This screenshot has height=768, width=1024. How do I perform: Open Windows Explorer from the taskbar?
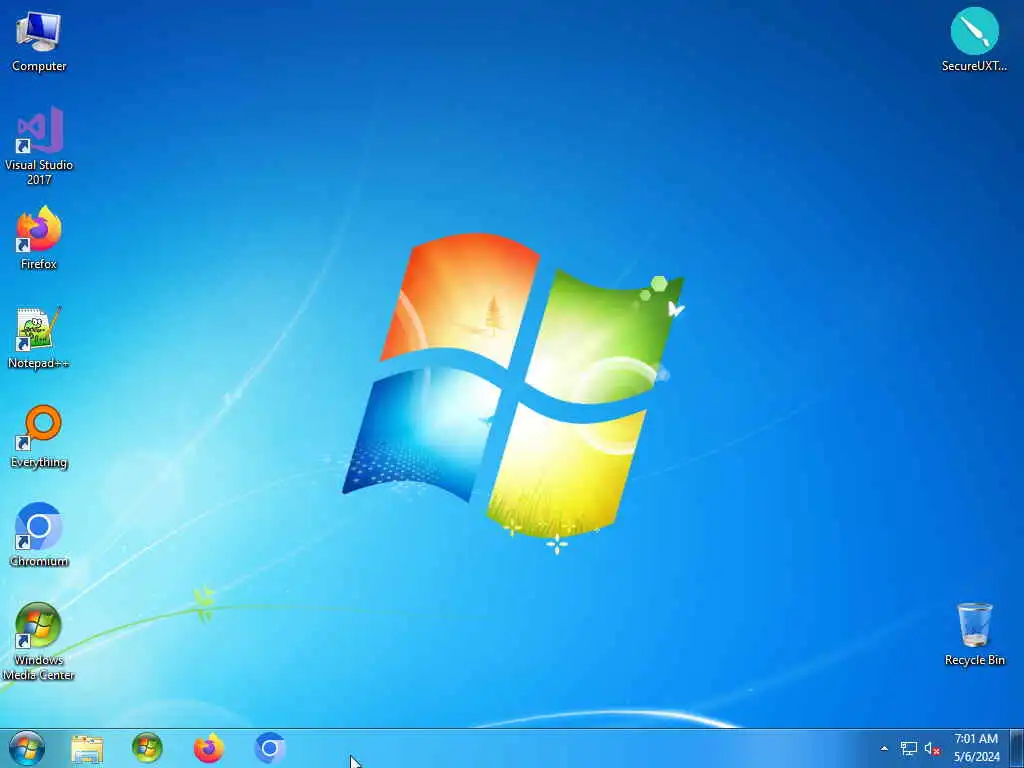click(x=87, y=748)
